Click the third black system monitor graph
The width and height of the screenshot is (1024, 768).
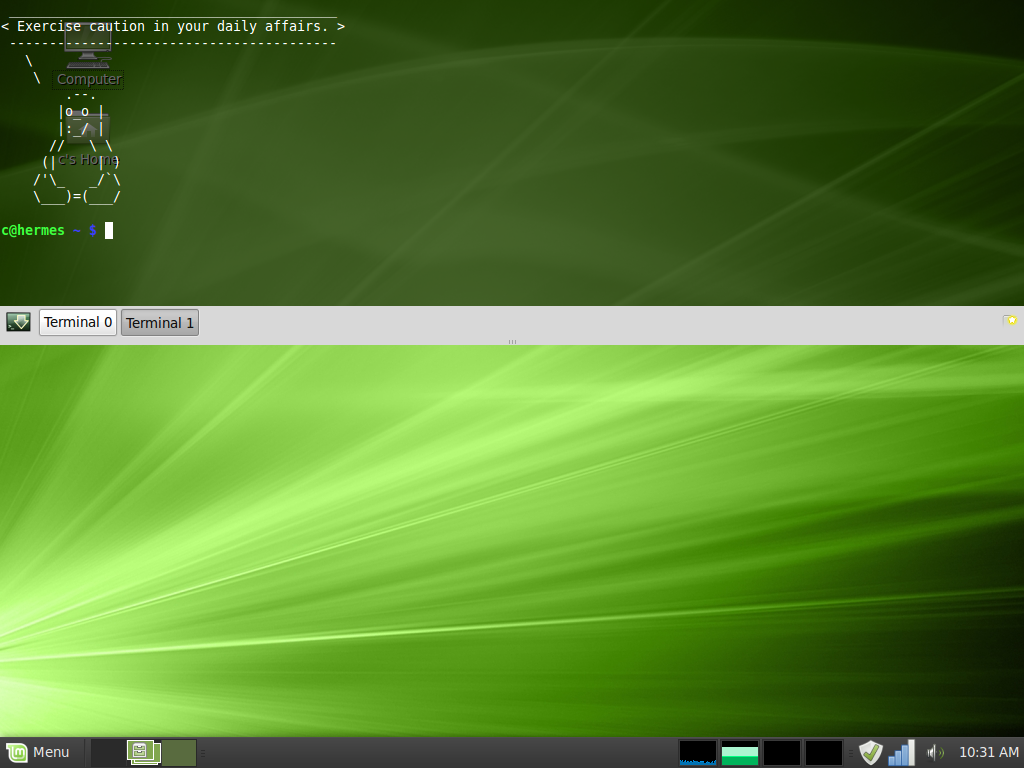coord(782,752)
